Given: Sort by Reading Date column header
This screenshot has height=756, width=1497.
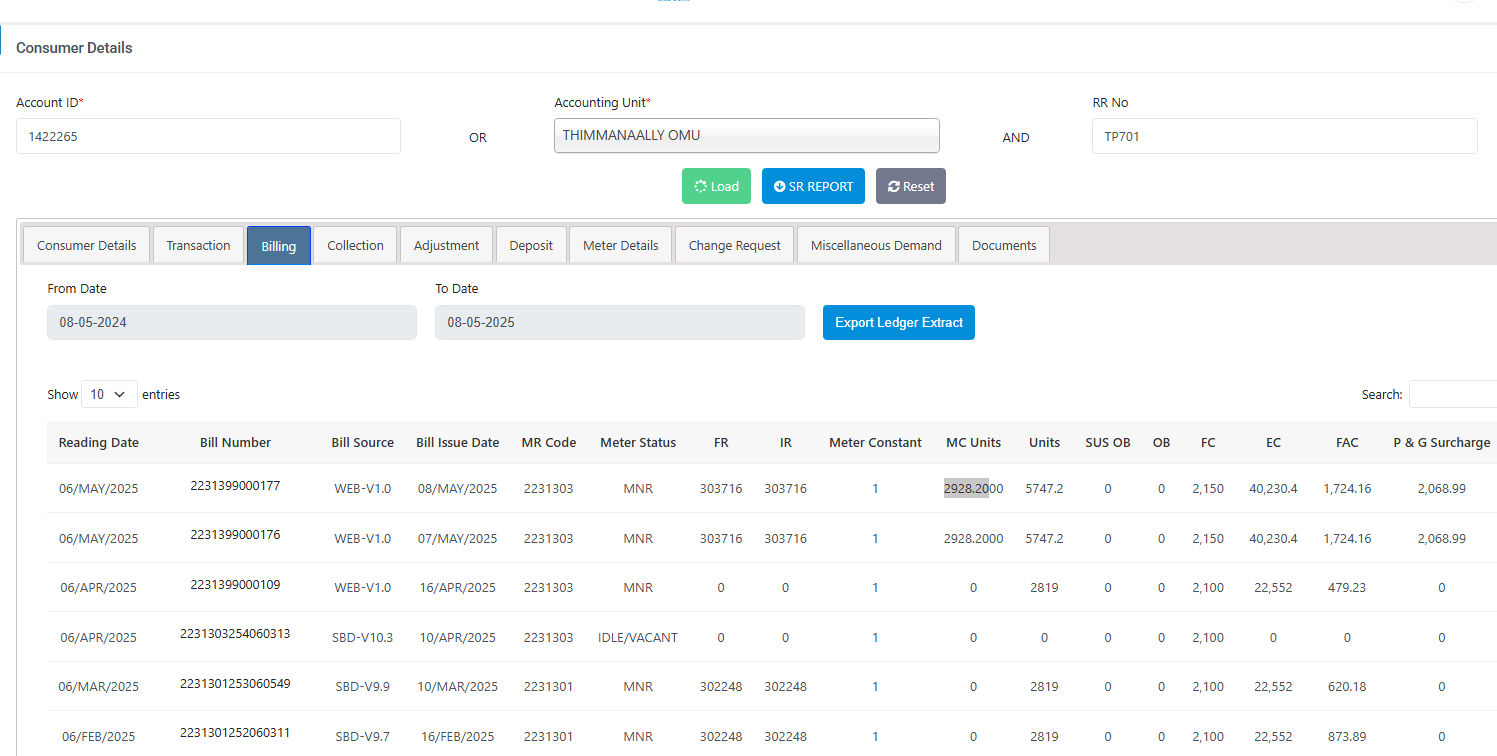Looking at the screenshot, I should (x=99, y=442).
